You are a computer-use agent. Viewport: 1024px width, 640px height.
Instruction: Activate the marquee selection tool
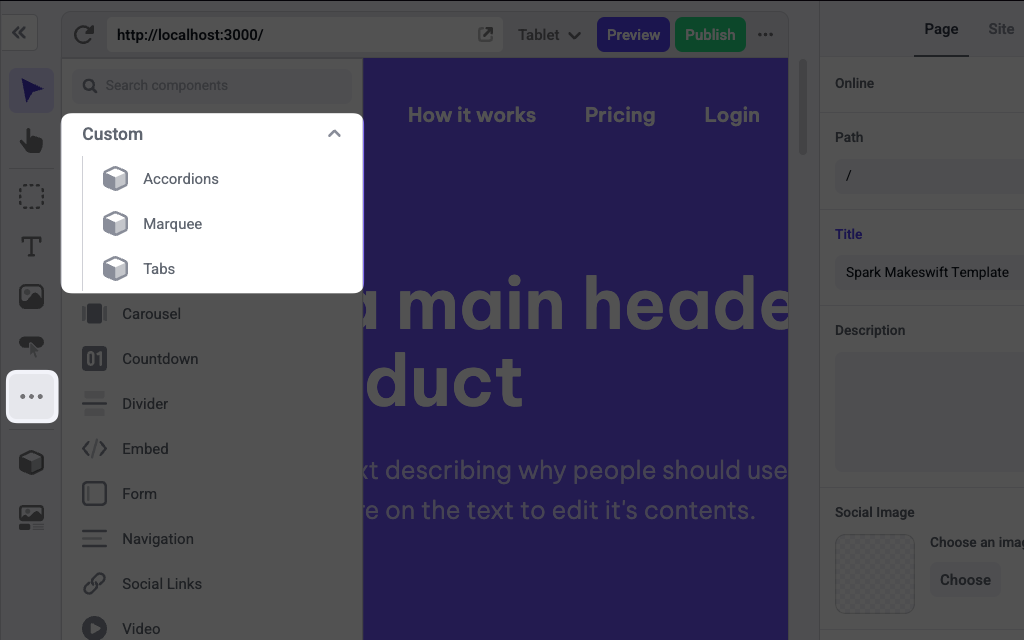(x=31, y=196)
